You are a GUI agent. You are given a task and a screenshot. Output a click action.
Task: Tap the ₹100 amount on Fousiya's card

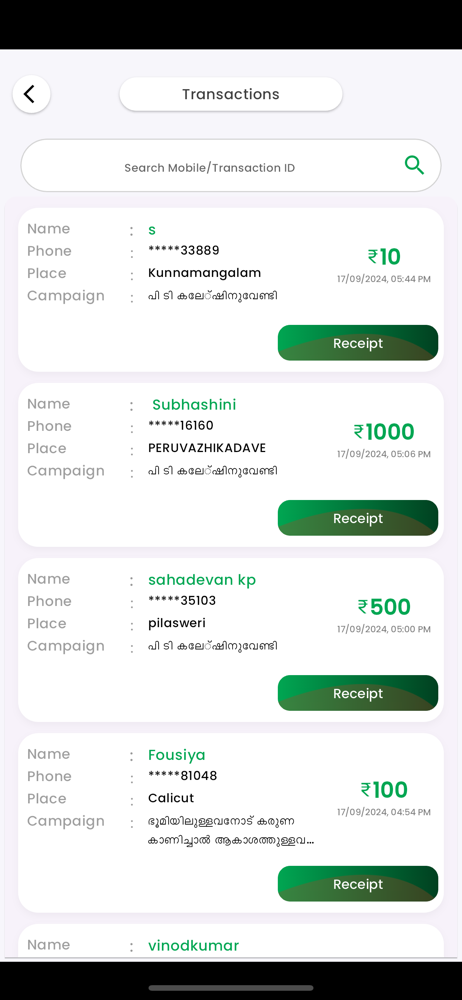384,790
